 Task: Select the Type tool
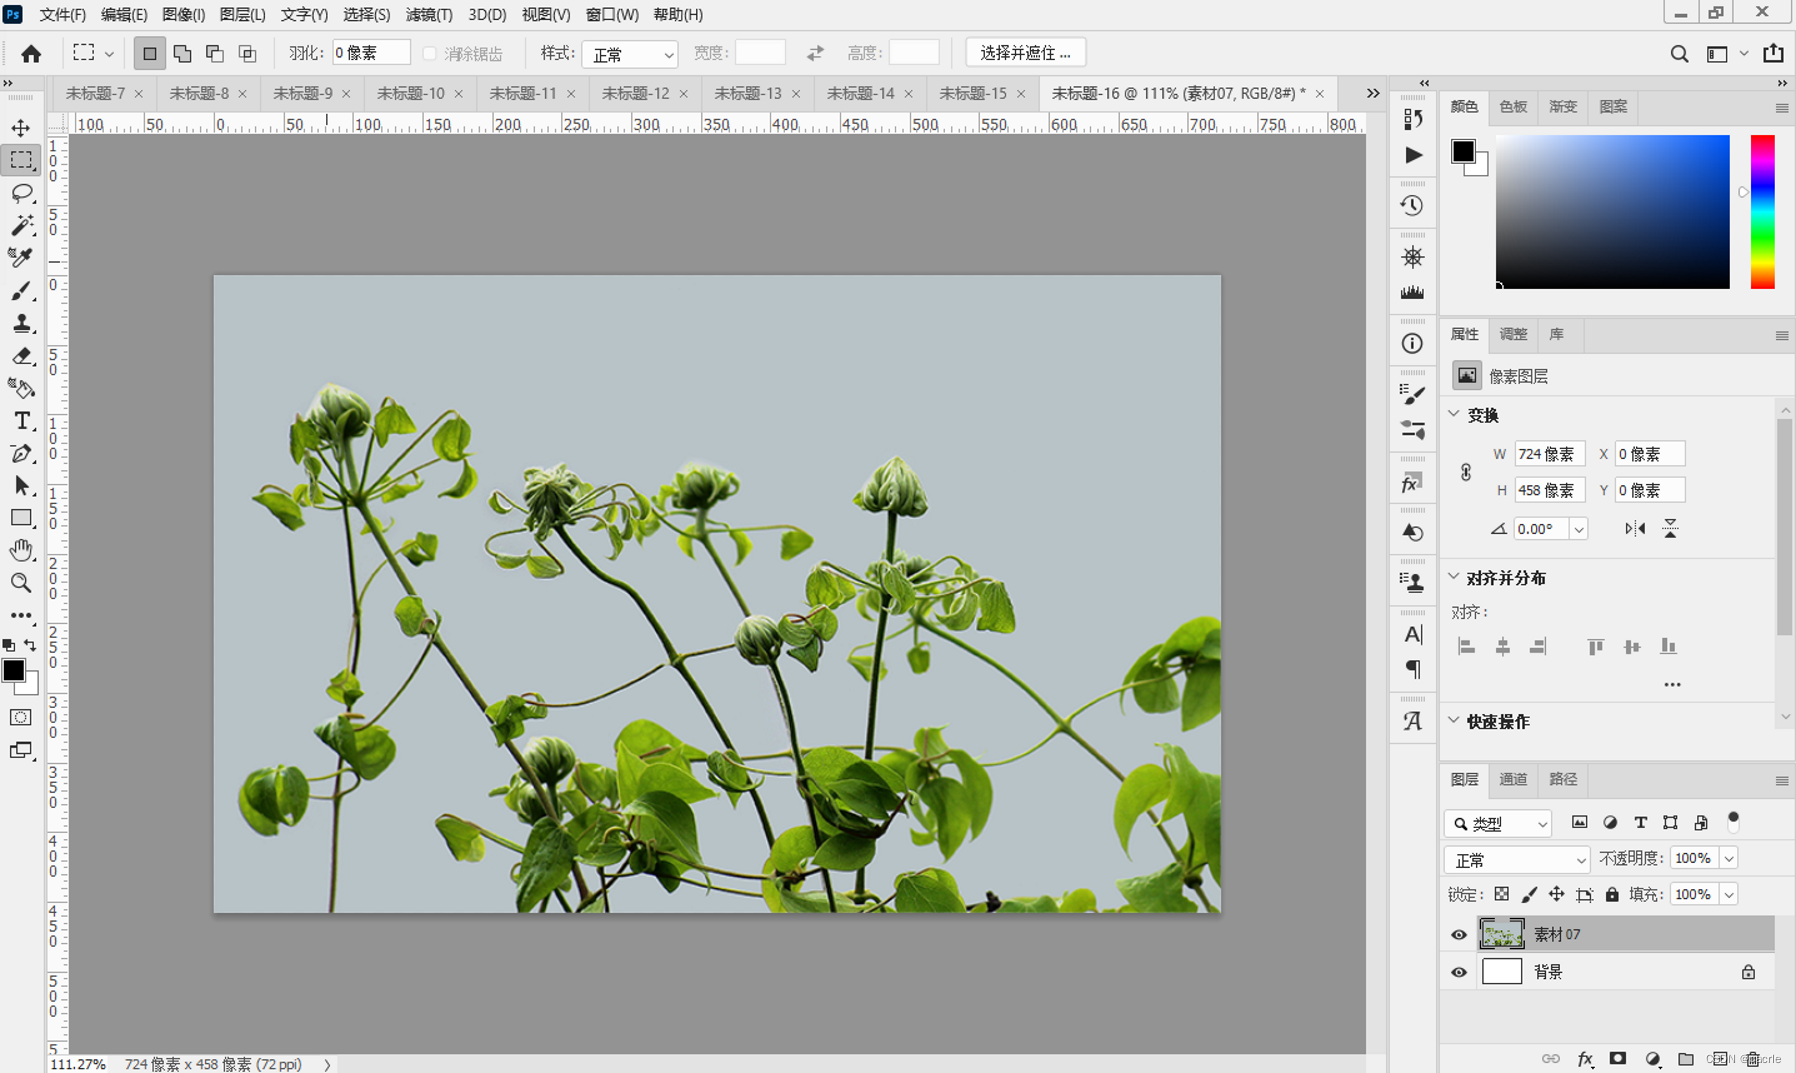click(21, 421)
